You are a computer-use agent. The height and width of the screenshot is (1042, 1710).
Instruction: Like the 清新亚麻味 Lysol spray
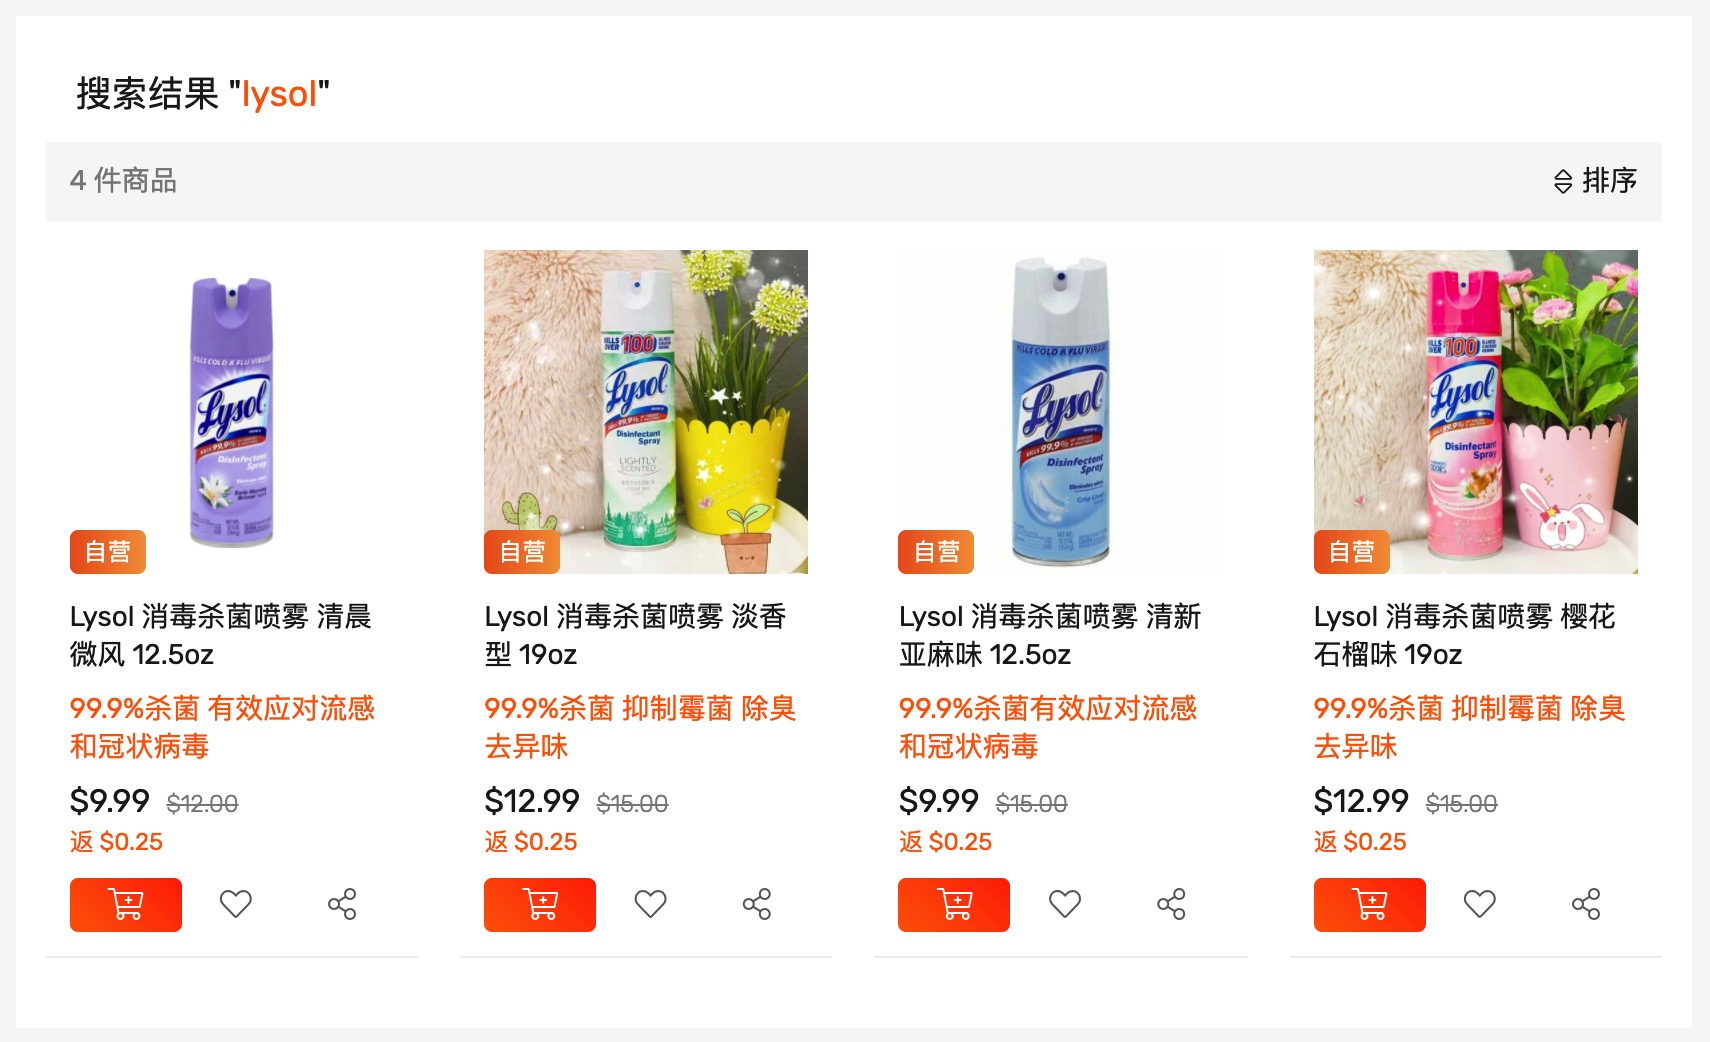[1065, 904]
